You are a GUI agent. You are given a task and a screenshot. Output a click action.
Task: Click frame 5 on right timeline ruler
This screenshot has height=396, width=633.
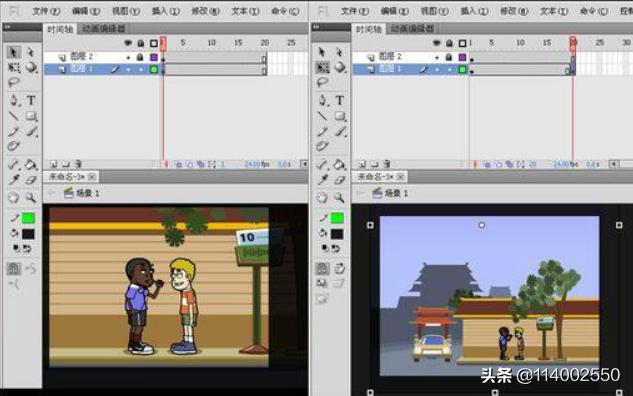pos(491,43)
